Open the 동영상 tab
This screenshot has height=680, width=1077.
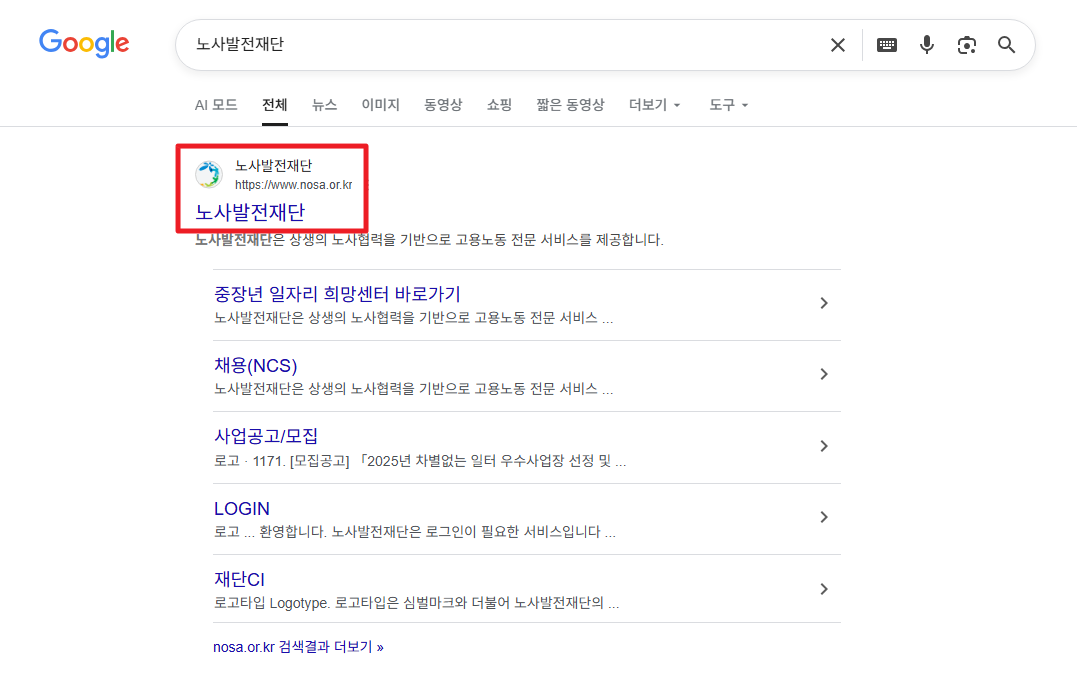443,104
